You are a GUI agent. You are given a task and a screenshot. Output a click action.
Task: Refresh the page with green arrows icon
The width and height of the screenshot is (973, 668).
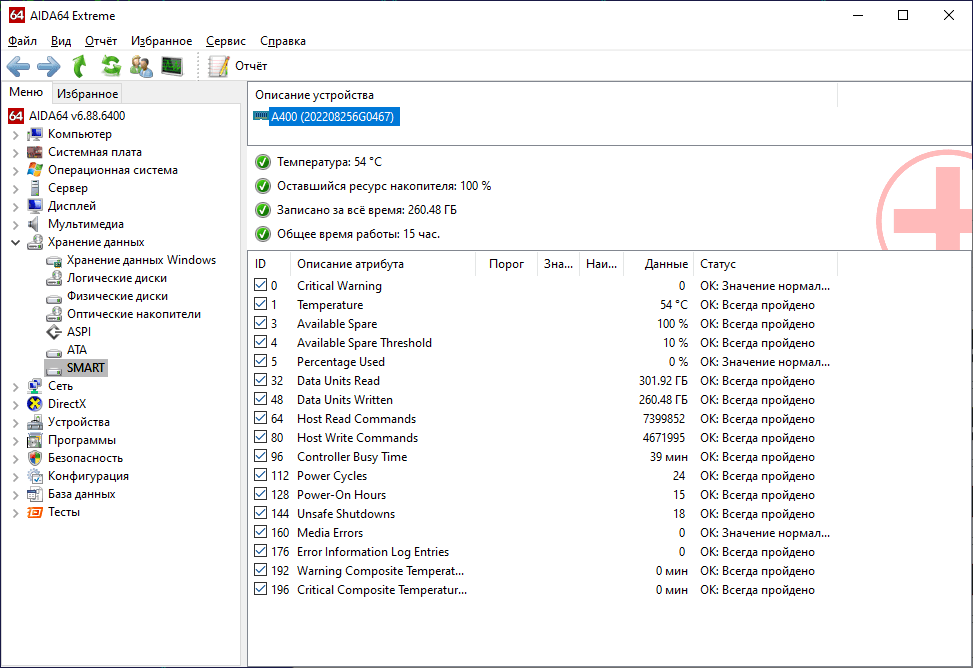(111, 66)
